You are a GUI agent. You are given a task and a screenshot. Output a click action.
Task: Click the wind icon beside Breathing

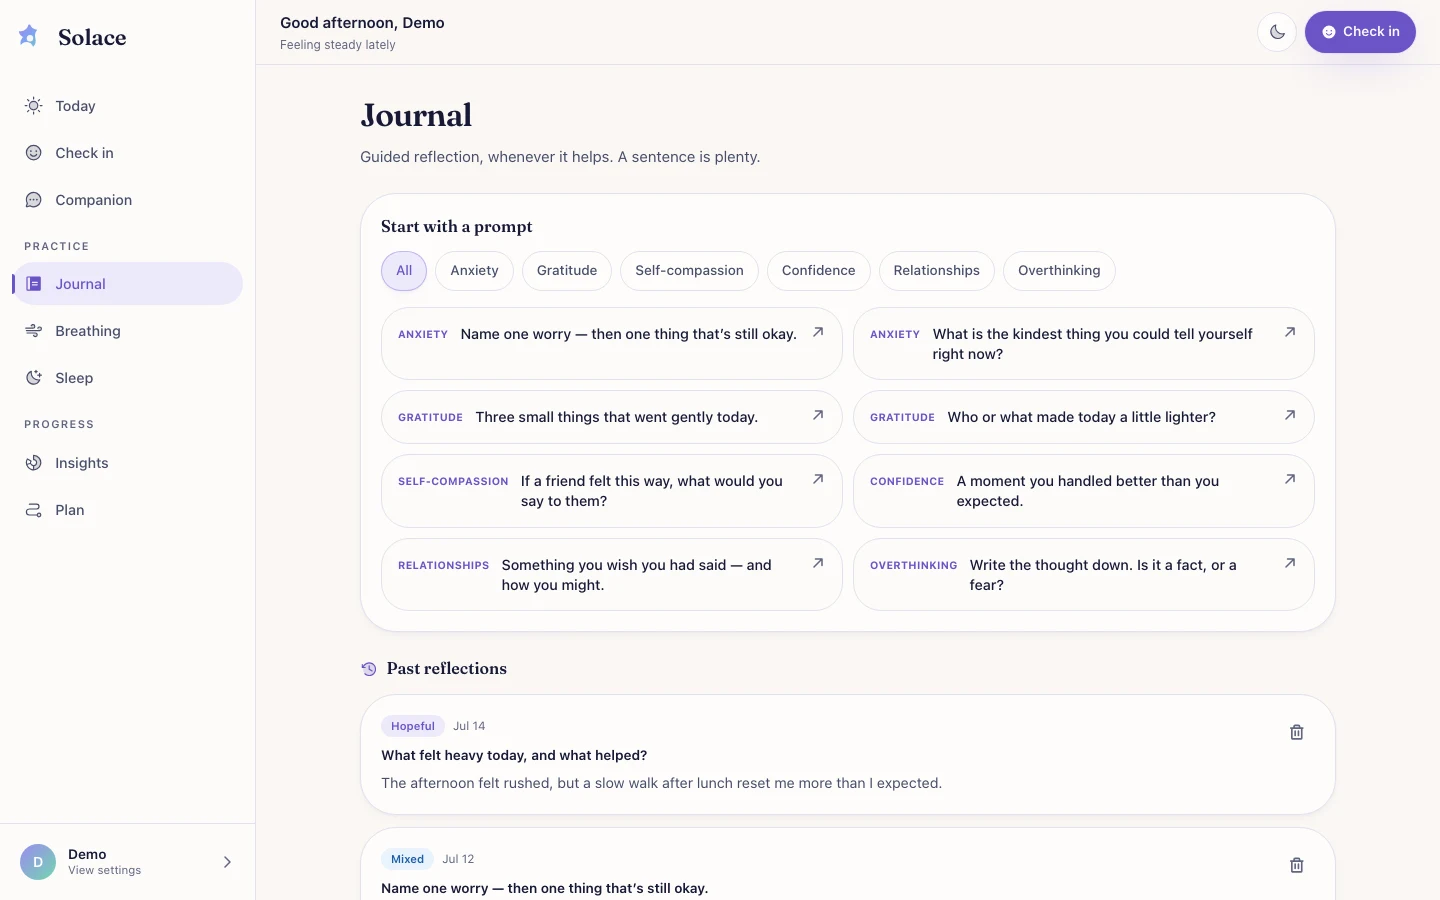34,331
